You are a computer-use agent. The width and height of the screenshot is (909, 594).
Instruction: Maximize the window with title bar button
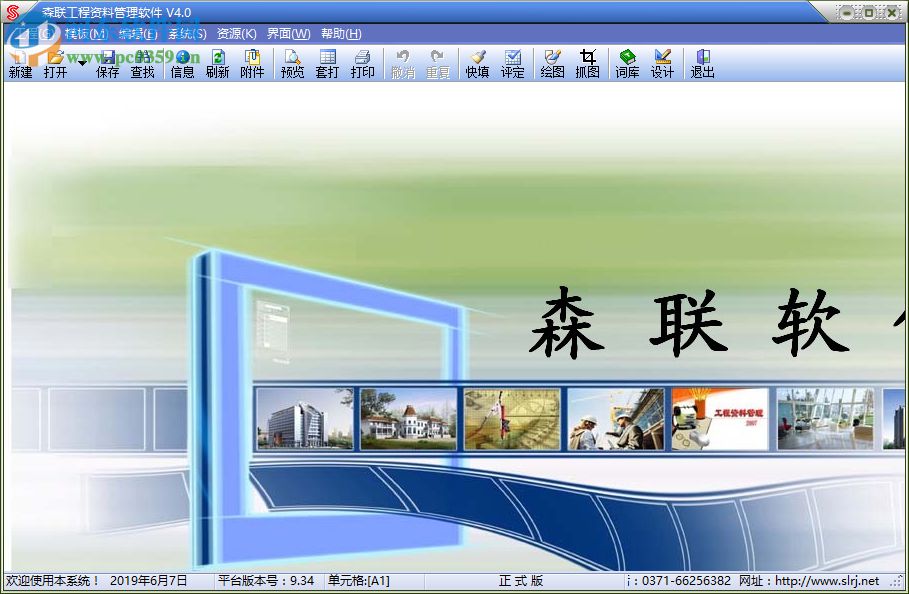[869, 12]
